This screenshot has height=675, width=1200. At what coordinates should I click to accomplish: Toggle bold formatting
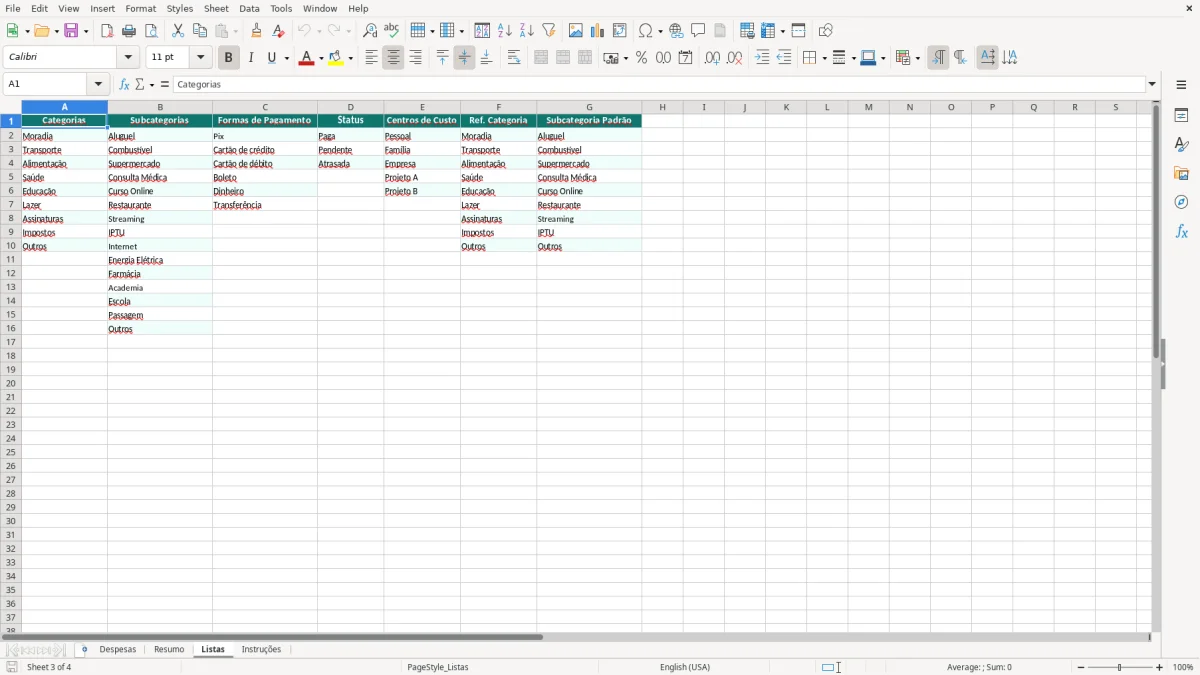pos(228,58)
